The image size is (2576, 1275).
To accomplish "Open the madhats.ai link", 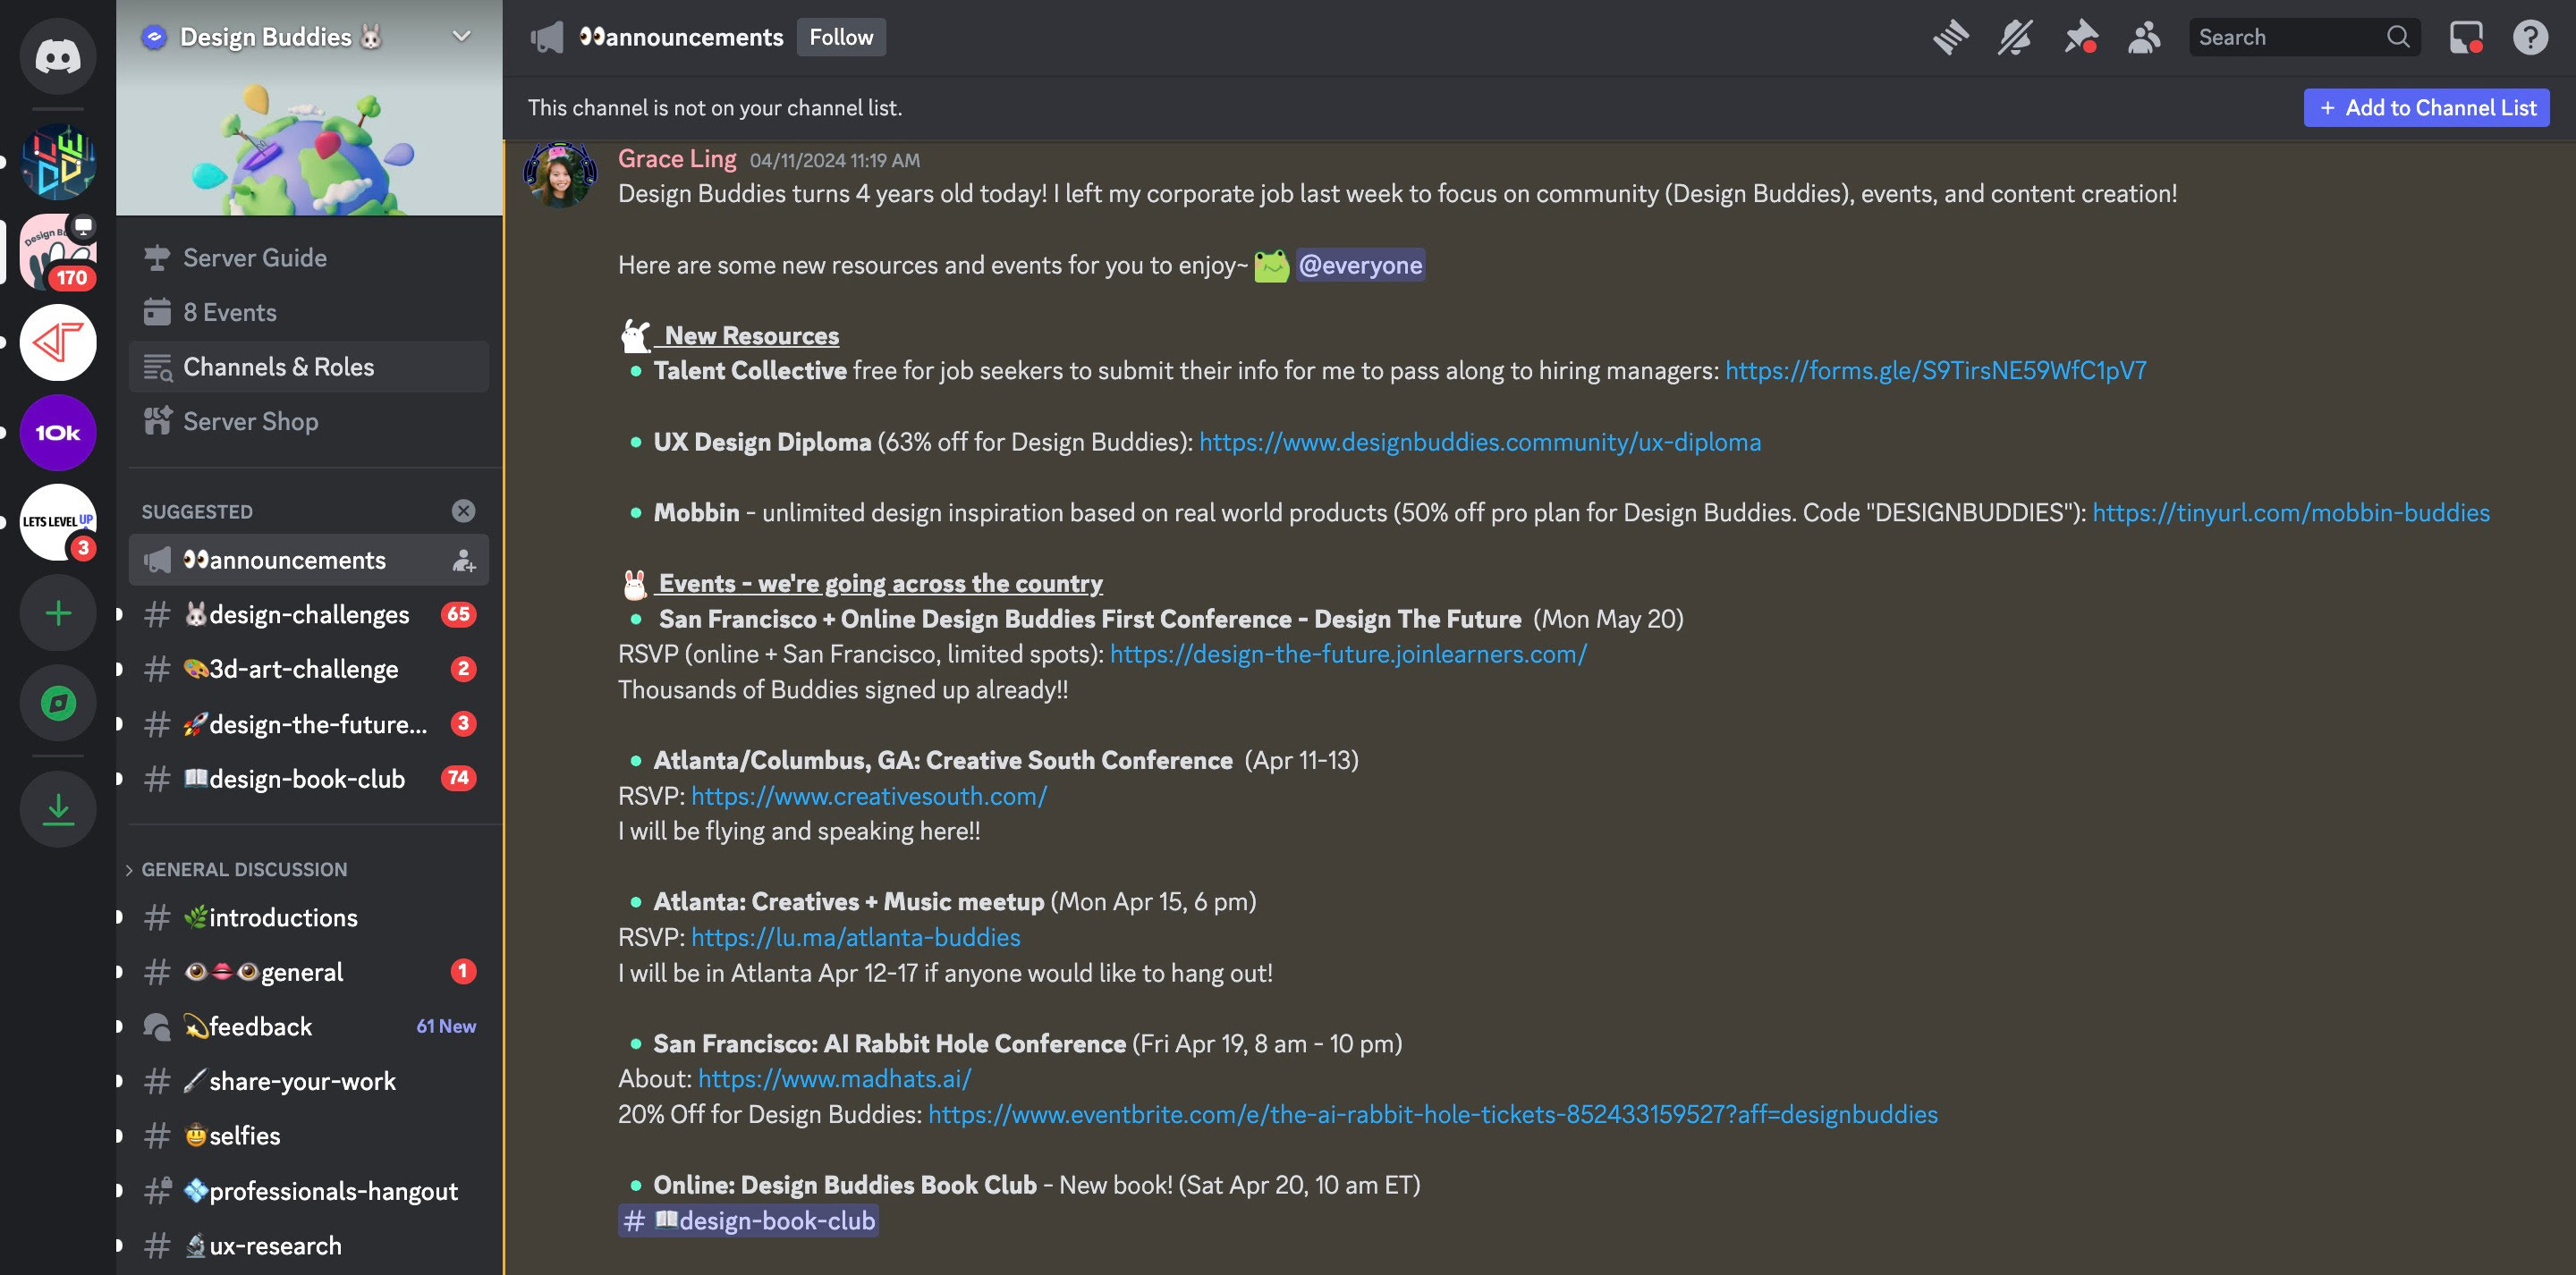I will [835, 1079].
